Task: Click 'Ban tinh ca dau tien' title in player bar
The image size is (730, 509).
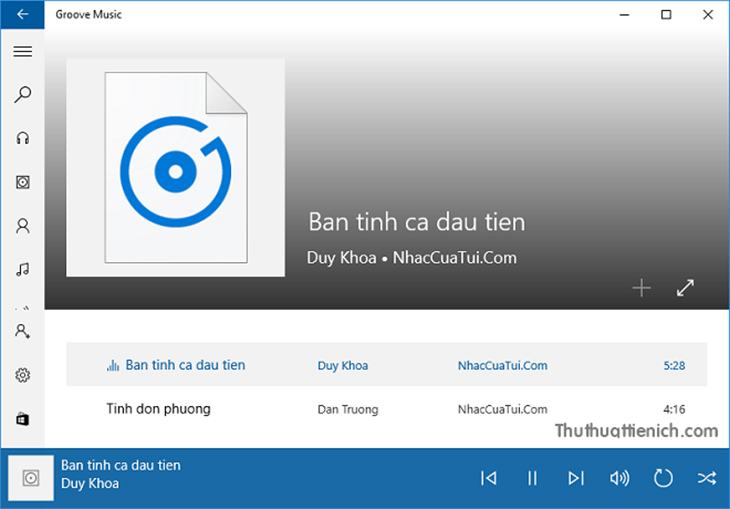Action: pos(121,465)
